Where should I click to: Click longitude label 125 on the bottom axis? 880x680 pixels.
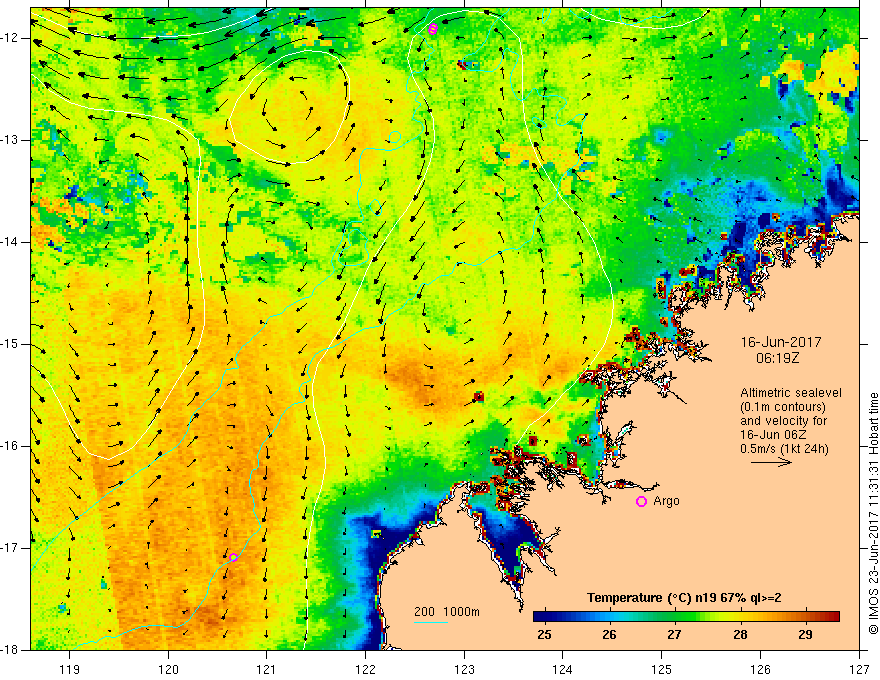click(x=662, y=670)
